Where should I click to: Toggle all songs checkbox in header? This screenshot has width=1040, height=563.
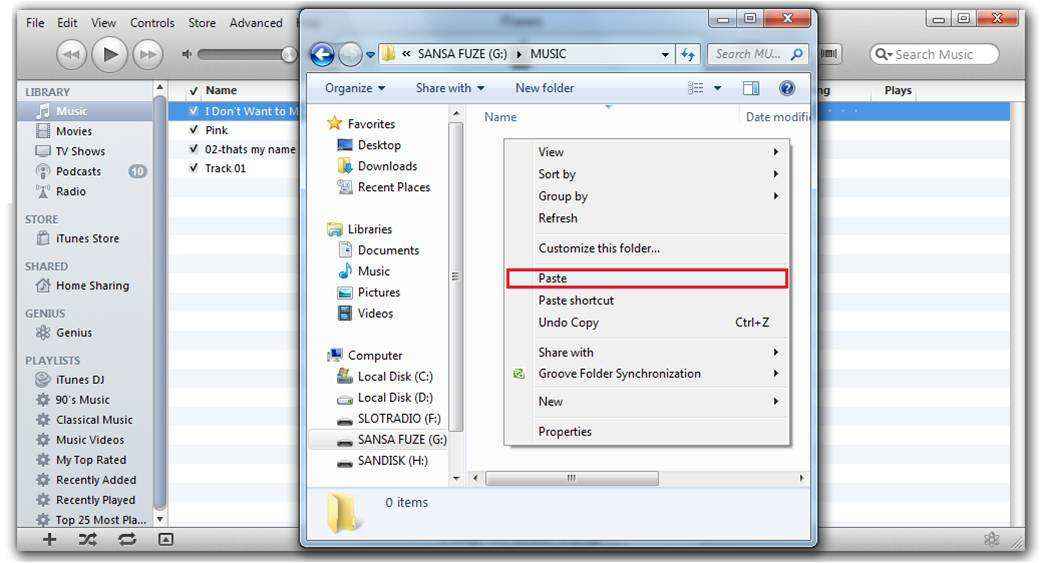194,91
